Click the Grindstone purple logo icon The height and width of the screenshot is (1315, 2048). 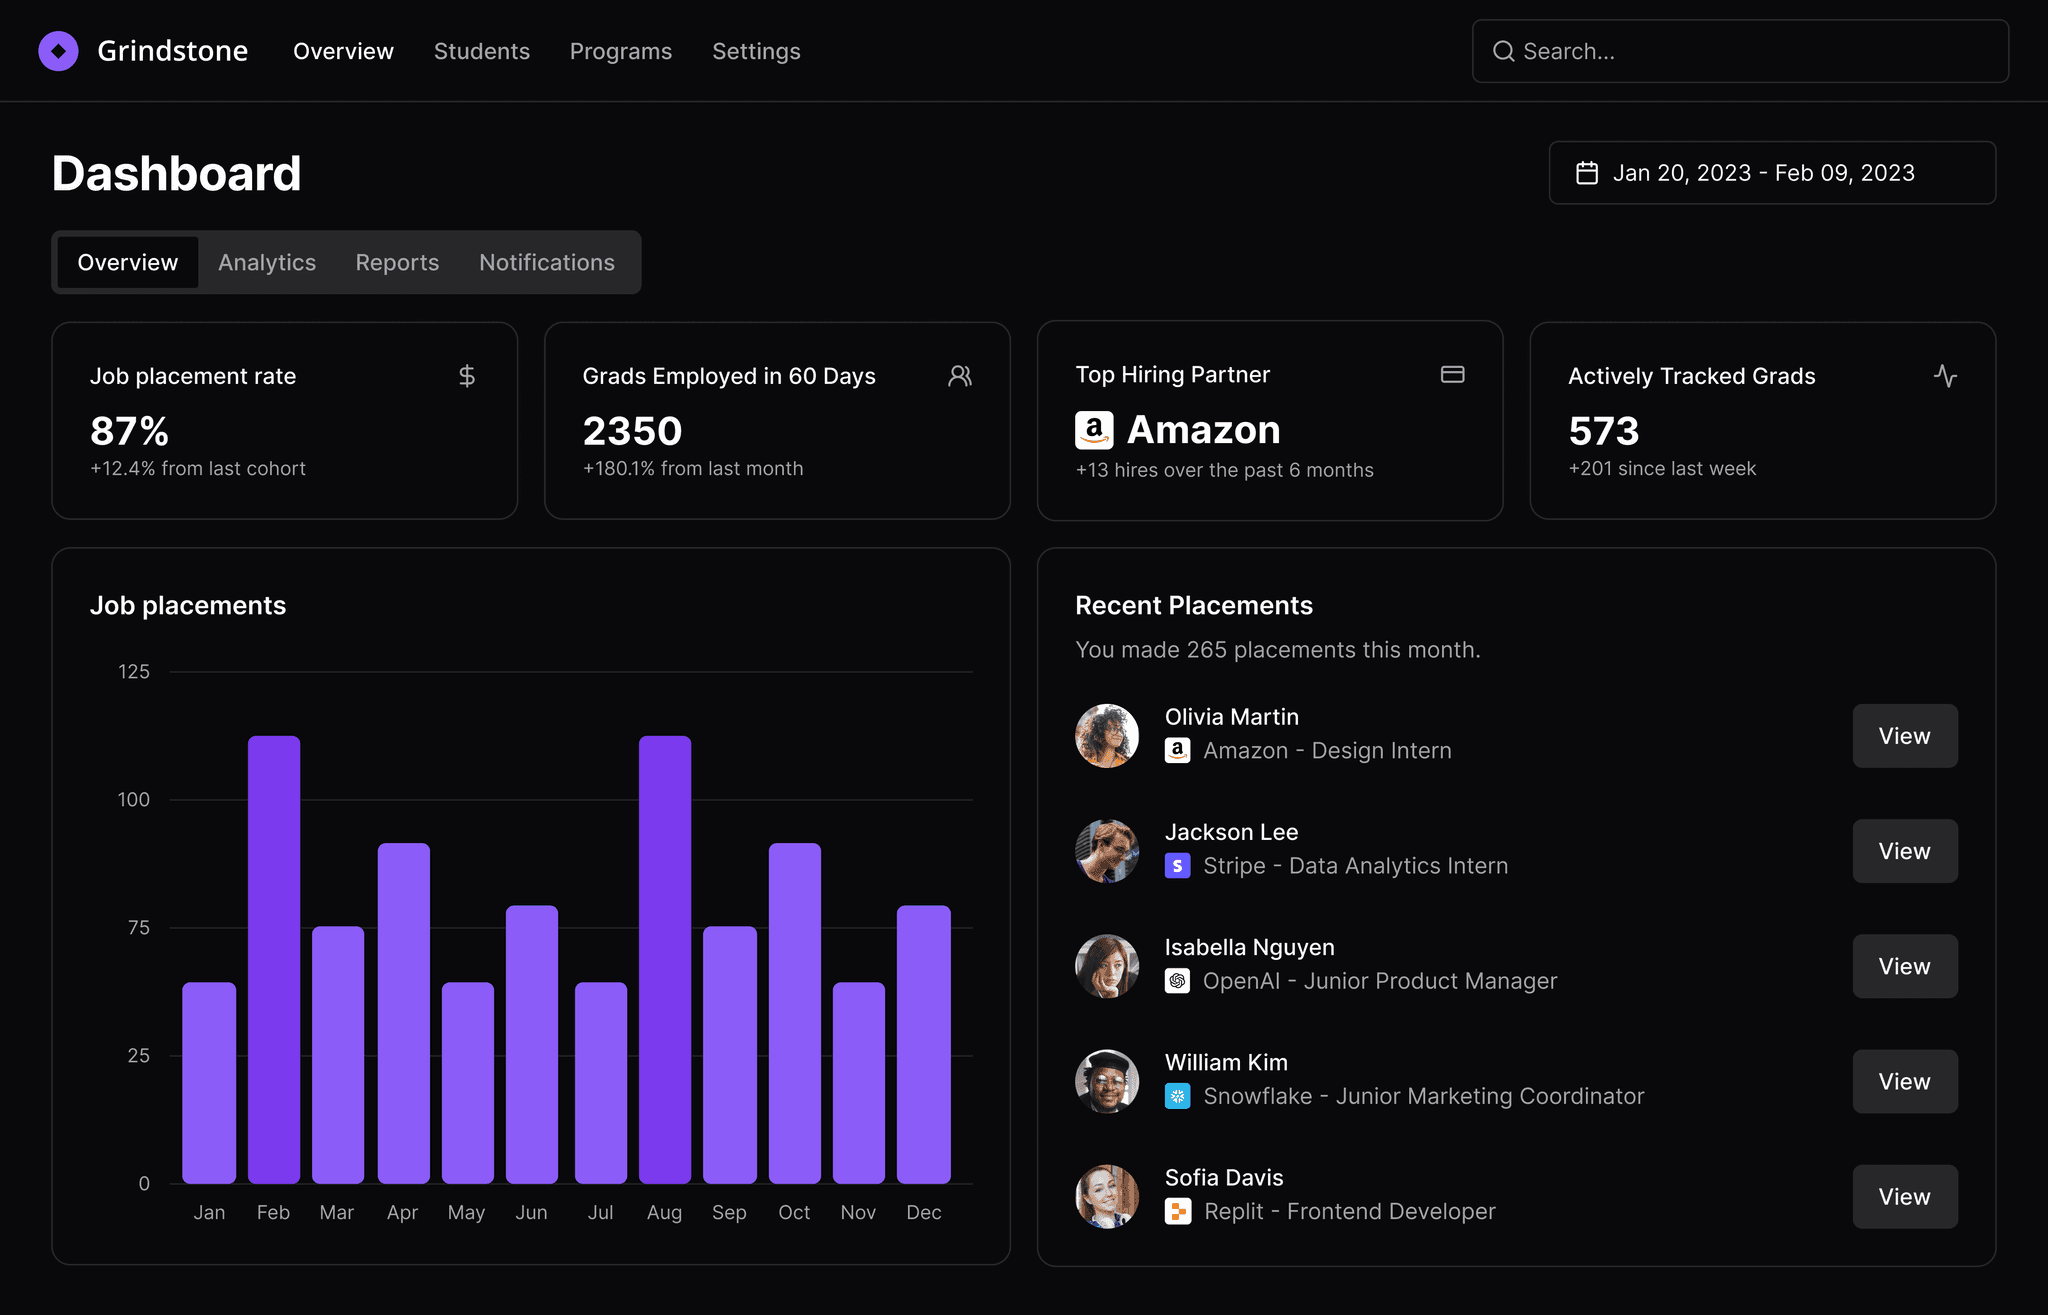tap(58, 51)
